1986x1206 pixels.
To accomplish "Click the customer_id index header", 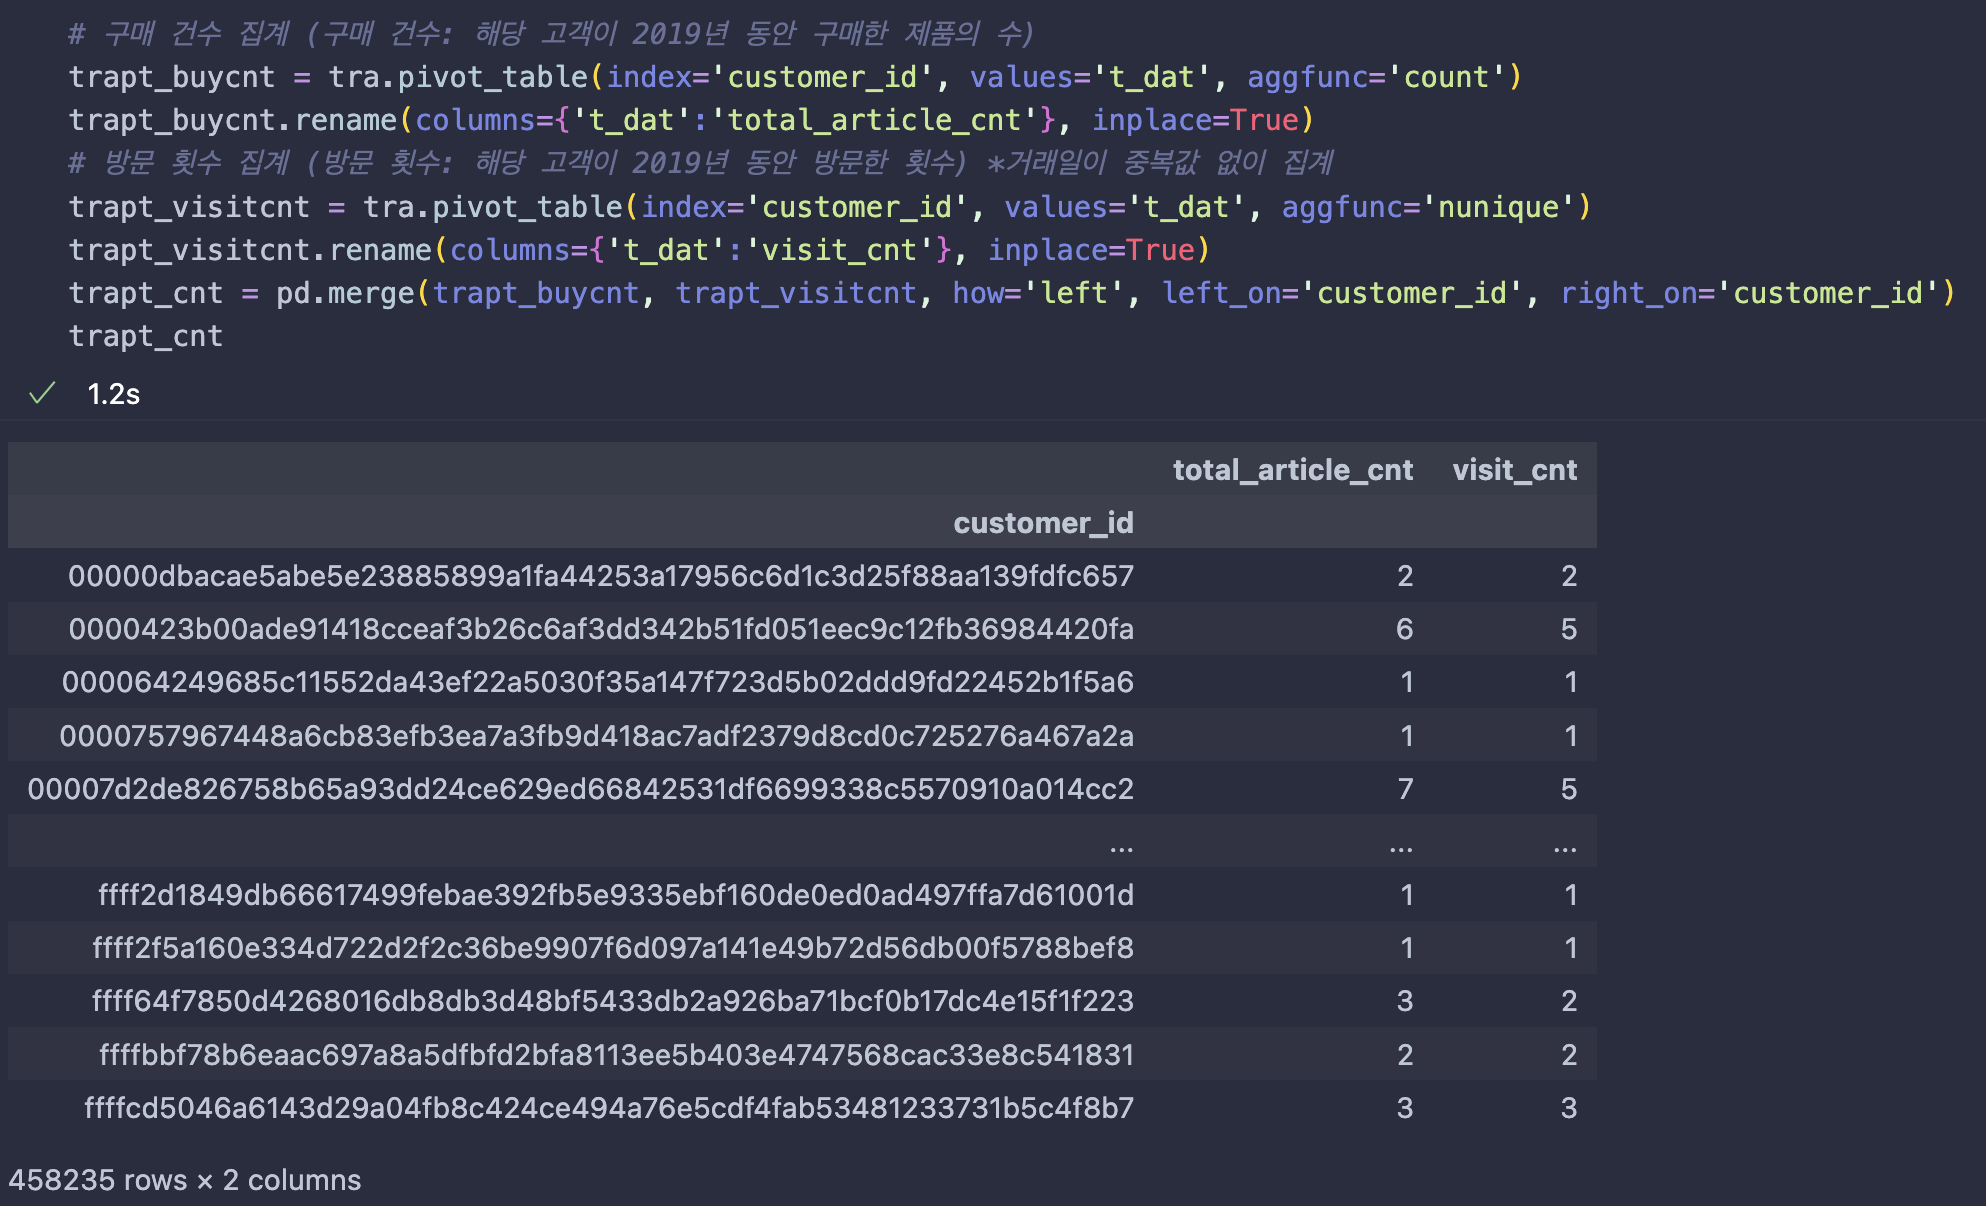I will pyautogui.click(x=1043, y=523).
